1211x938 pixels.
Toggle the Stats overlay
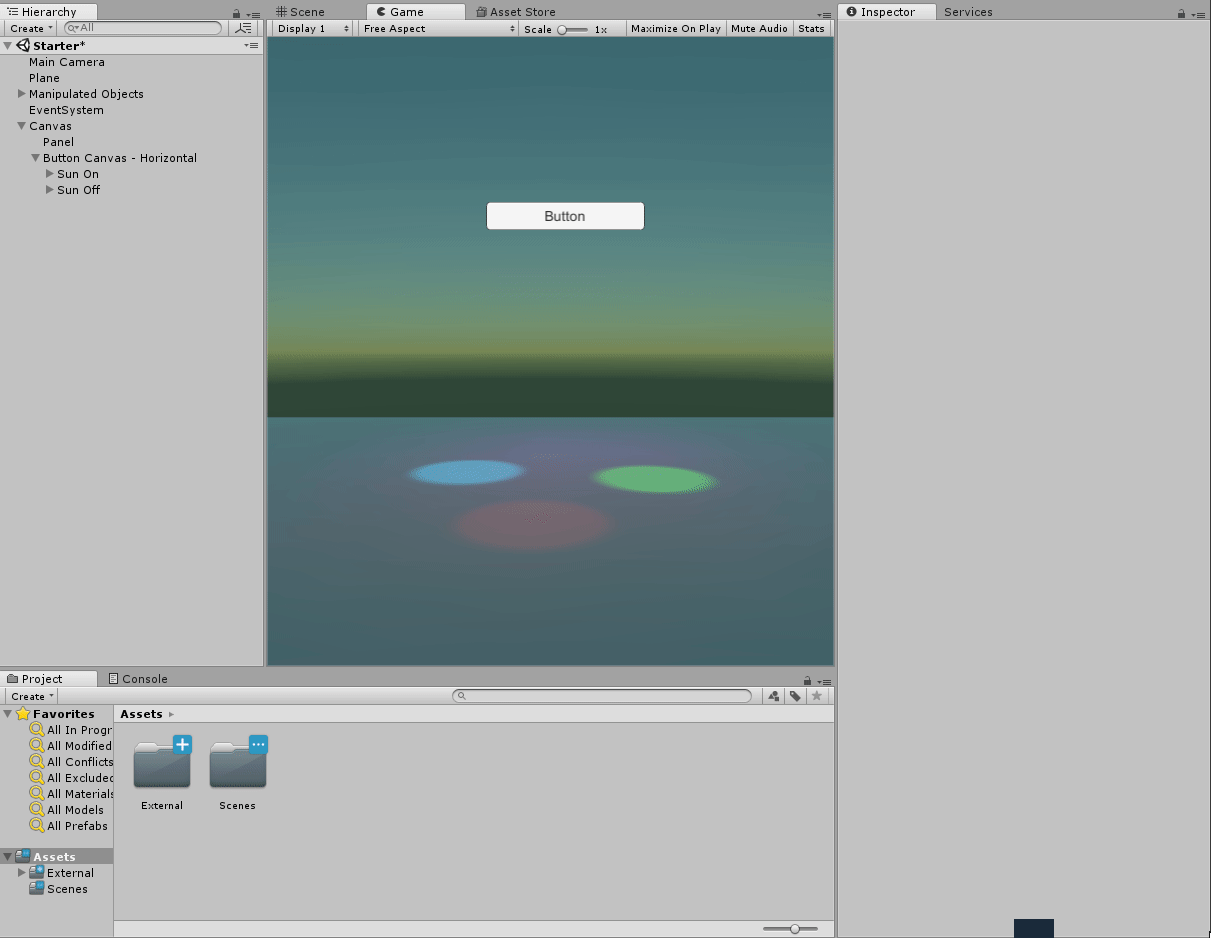pyautogui.click(x=811, y=29)
